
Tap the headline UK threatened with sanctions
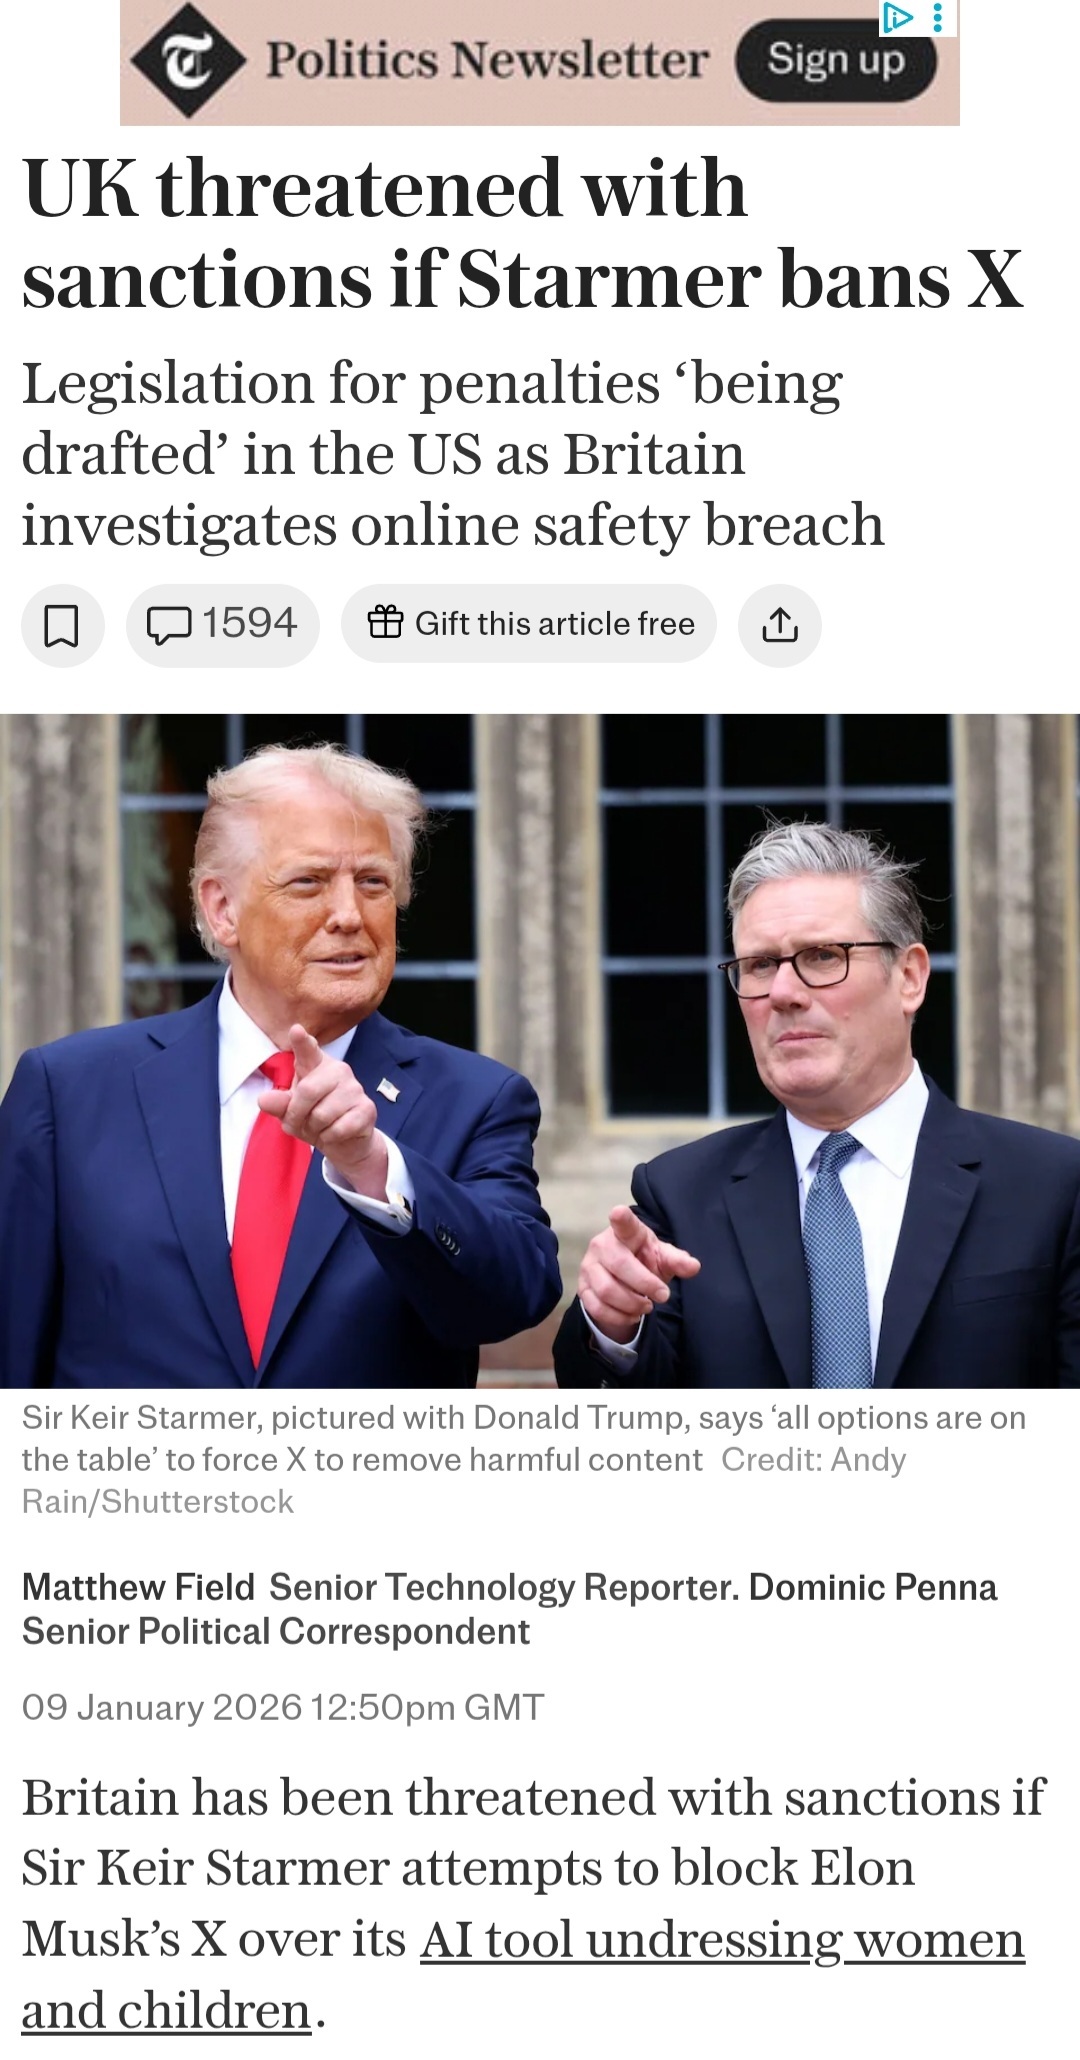[522, 233]
